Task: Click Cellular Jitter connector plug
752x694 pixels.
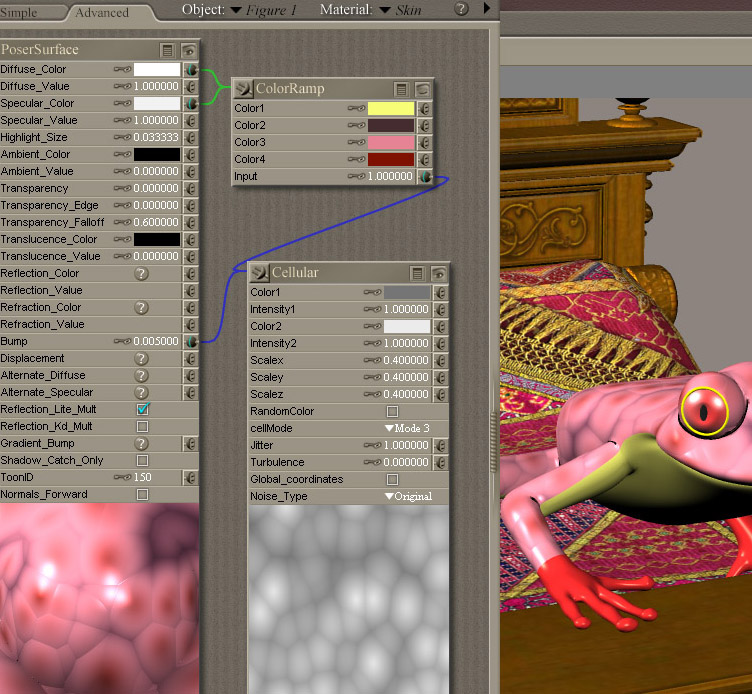Action: (x=441, y=446)
